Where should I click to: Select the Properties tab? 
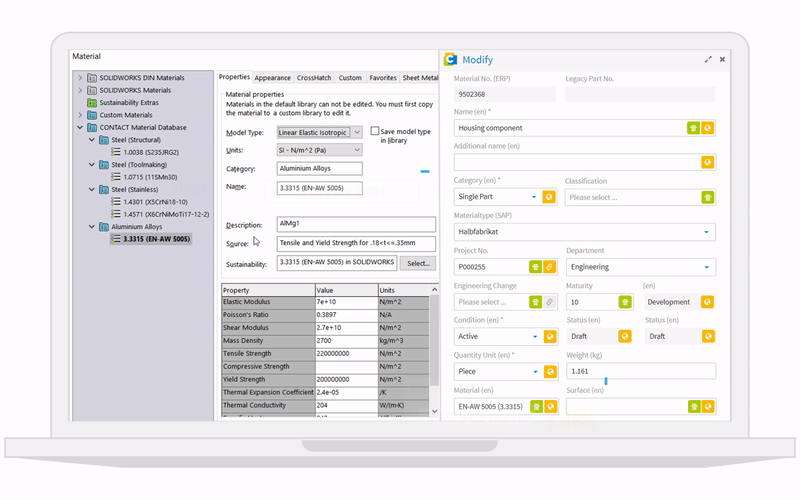coord(234,77)
